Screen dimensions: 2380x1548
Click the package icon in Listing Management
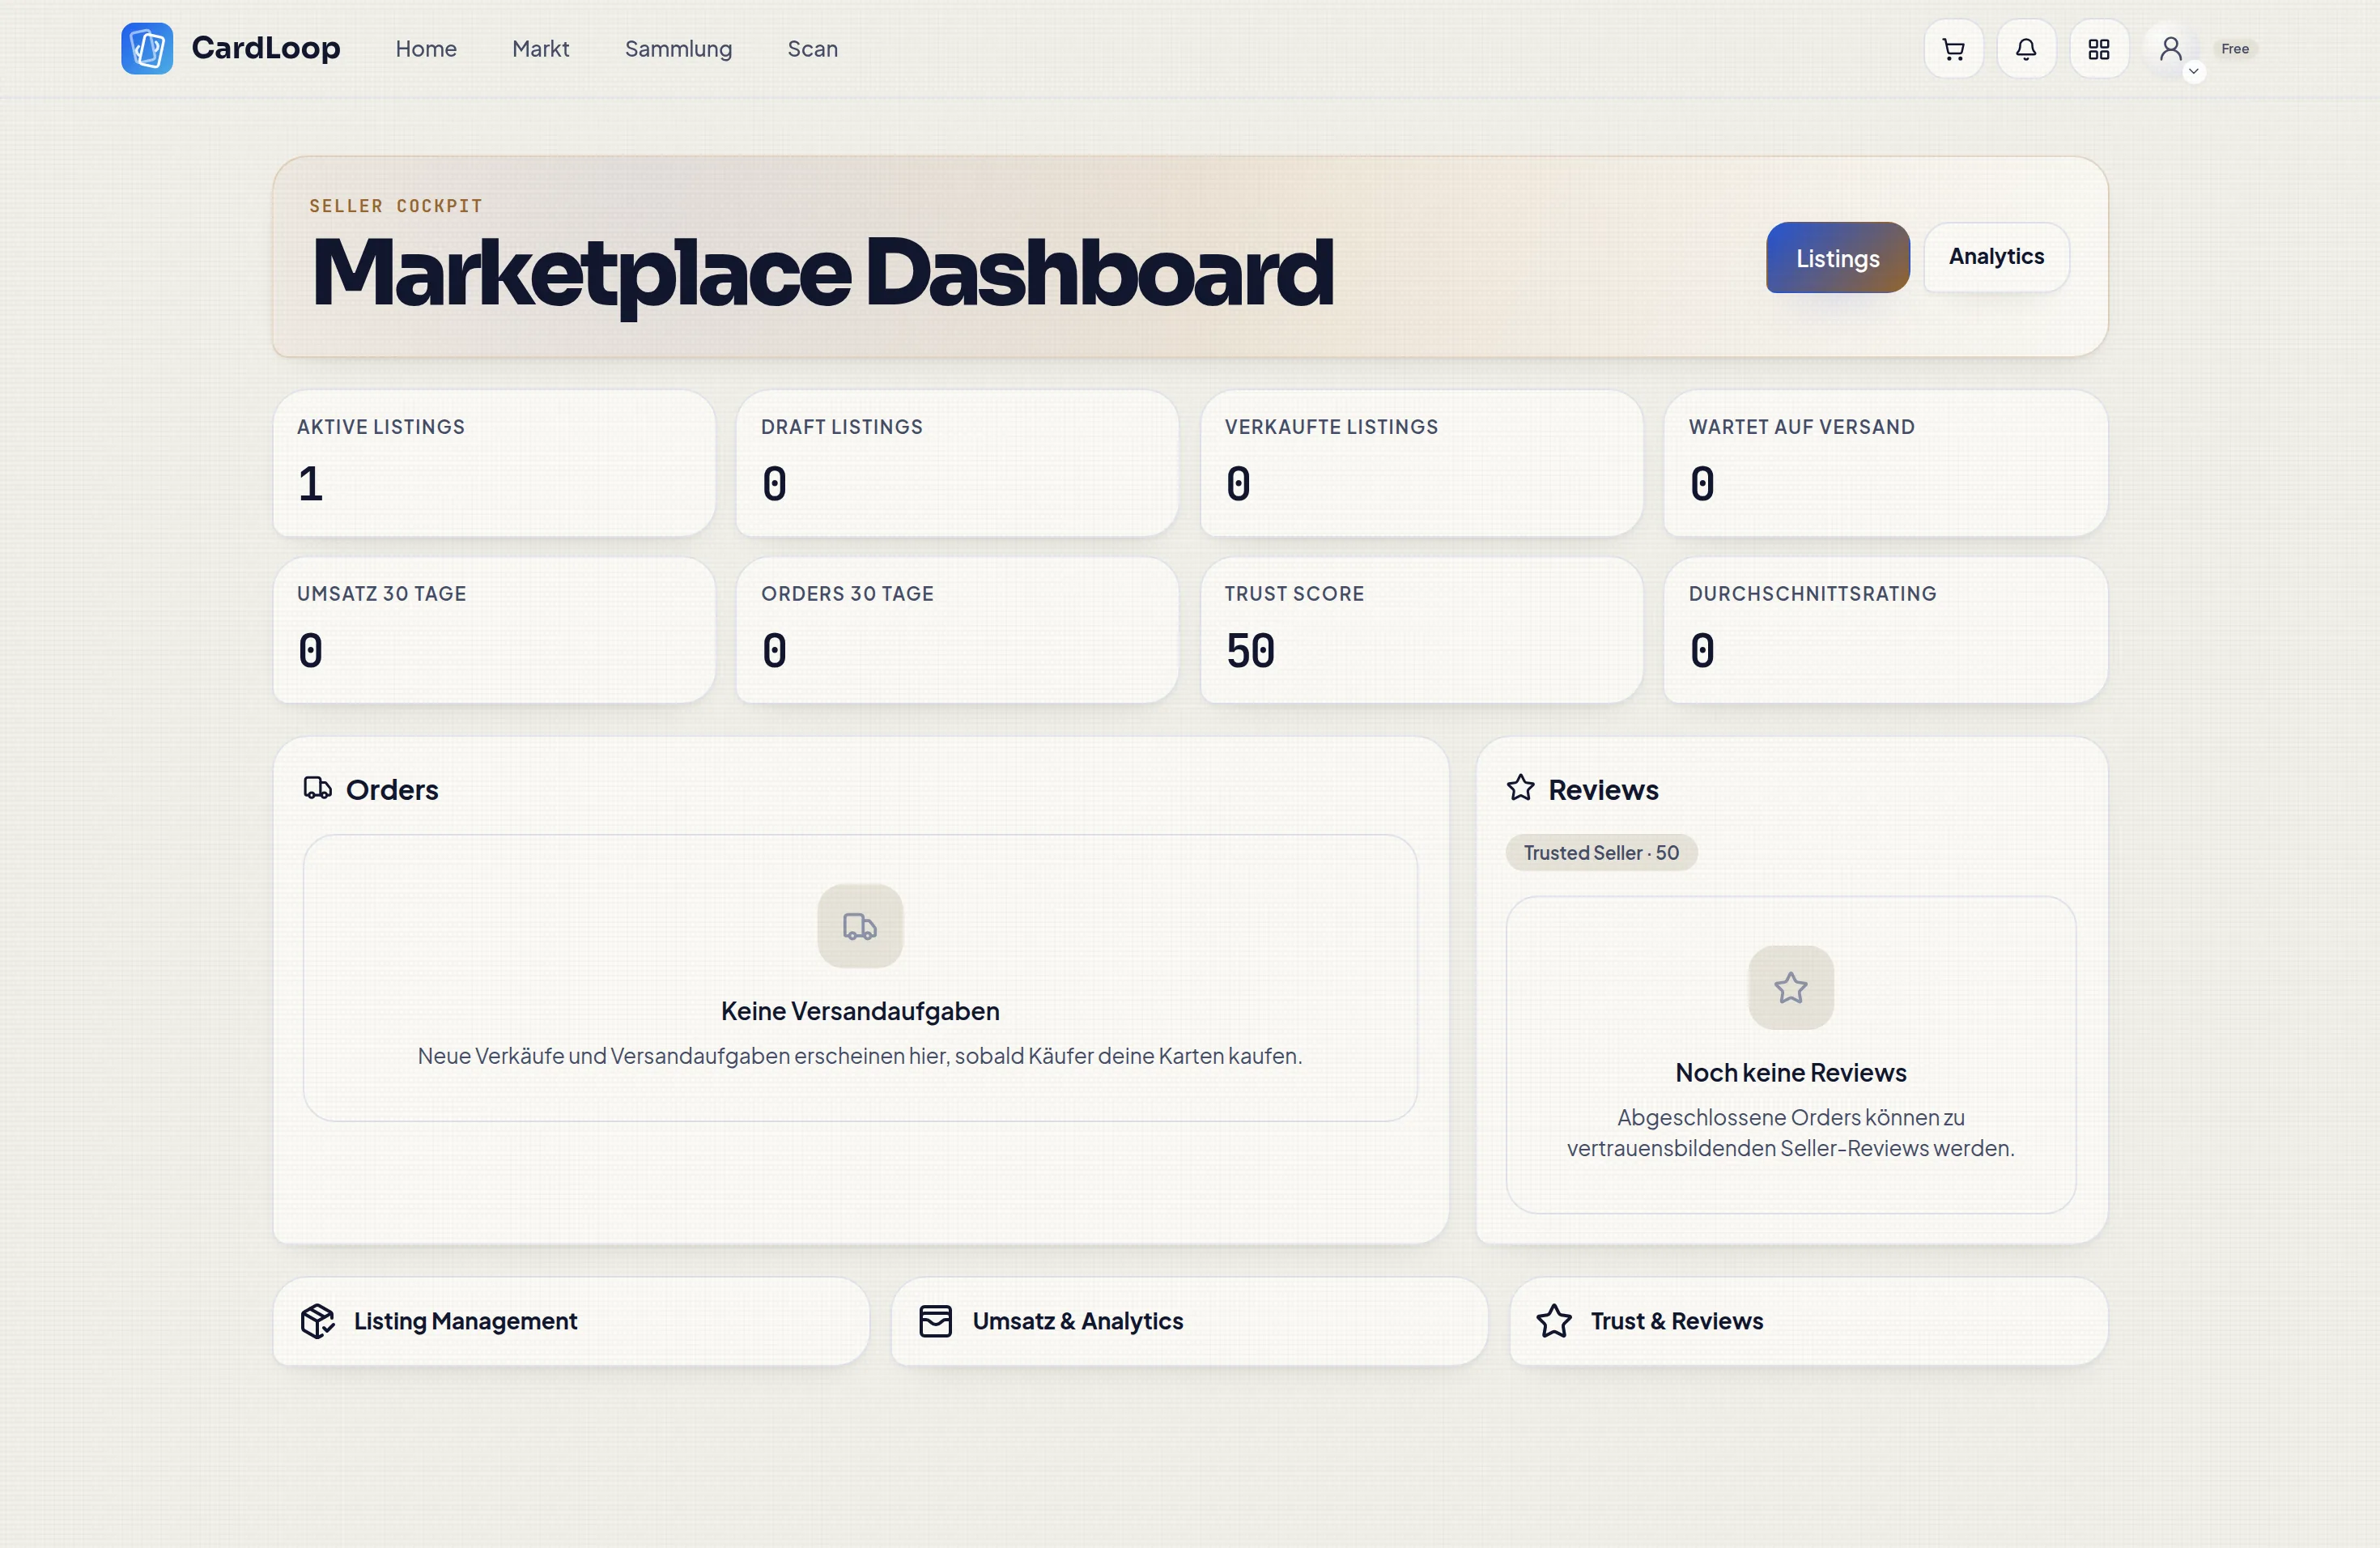pos(317,1321)
